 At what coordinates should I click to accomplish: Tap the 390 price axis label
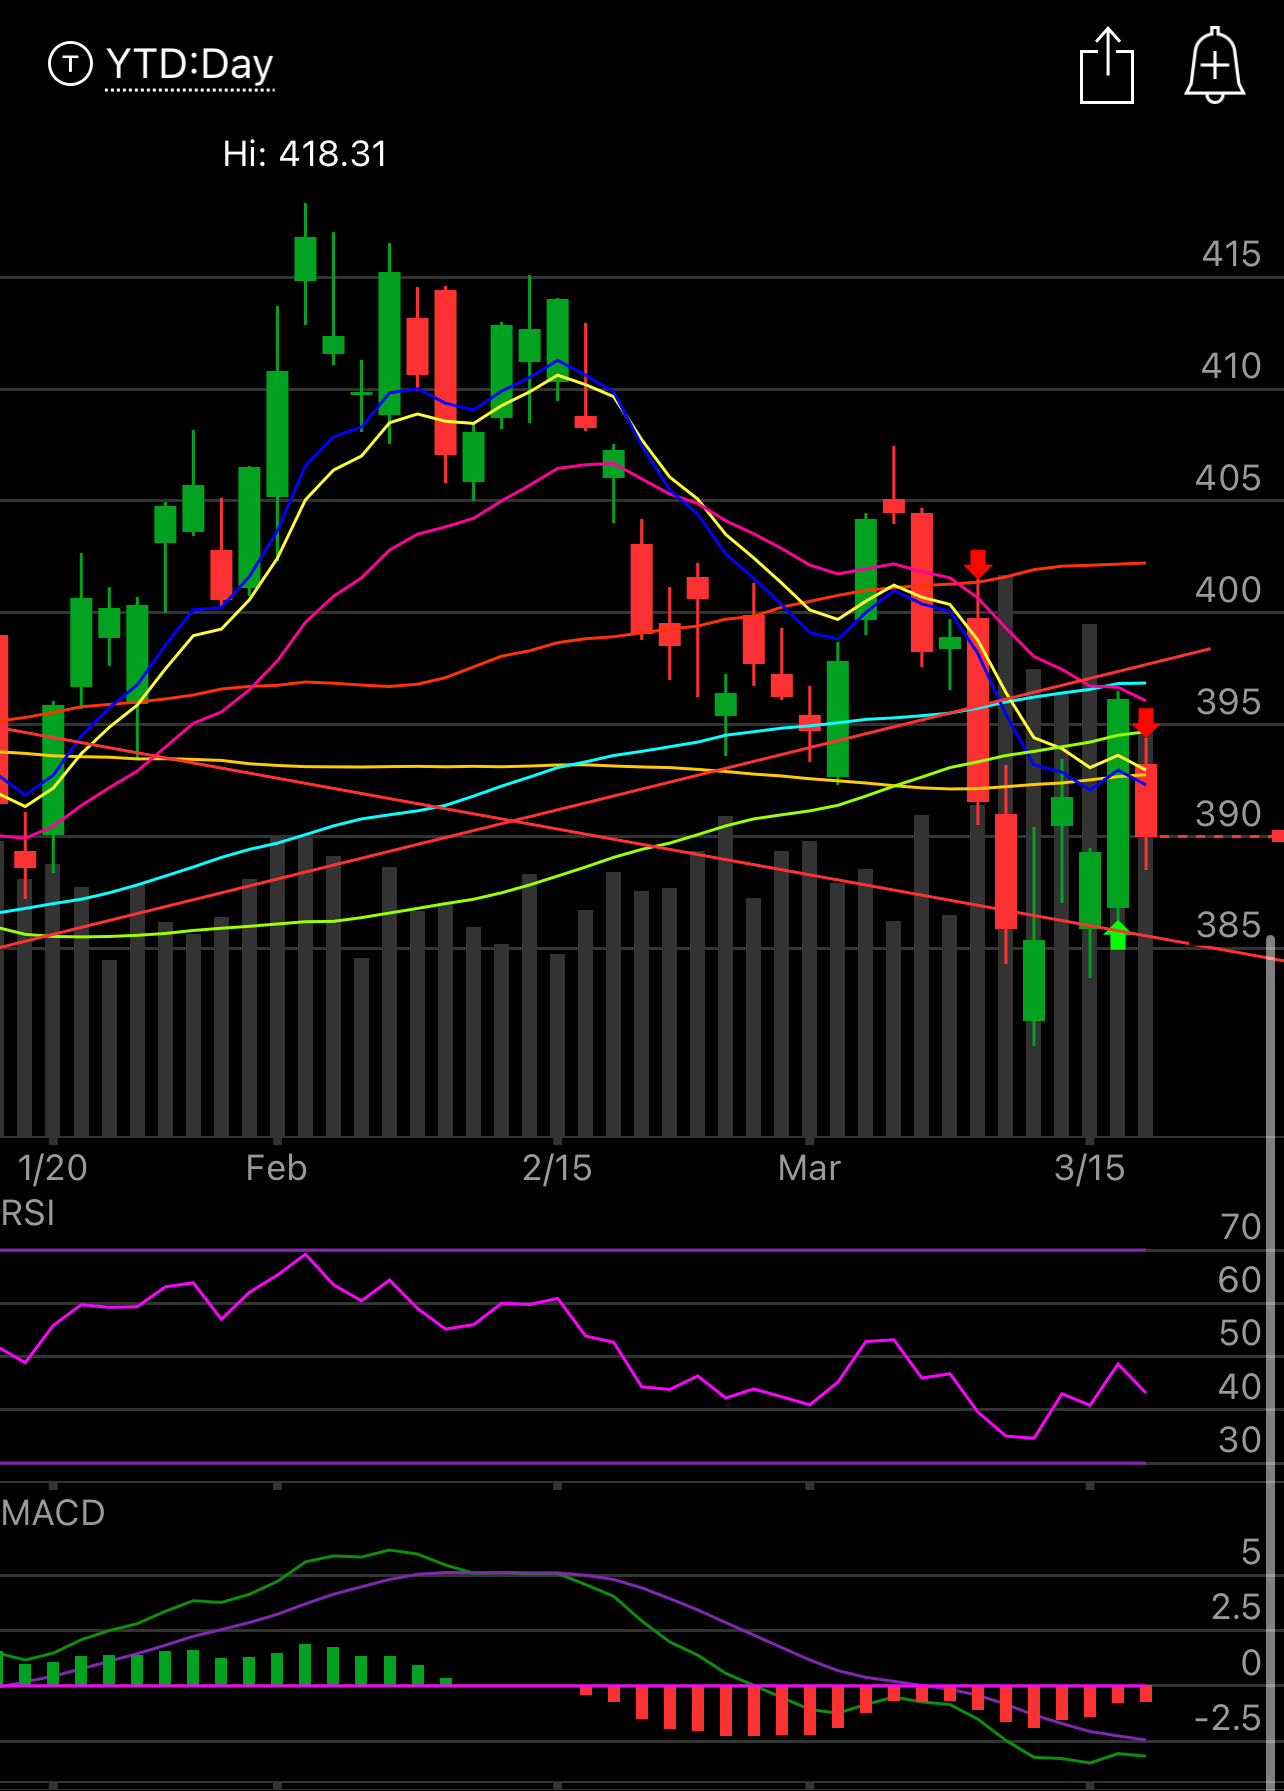(1229, 814)
